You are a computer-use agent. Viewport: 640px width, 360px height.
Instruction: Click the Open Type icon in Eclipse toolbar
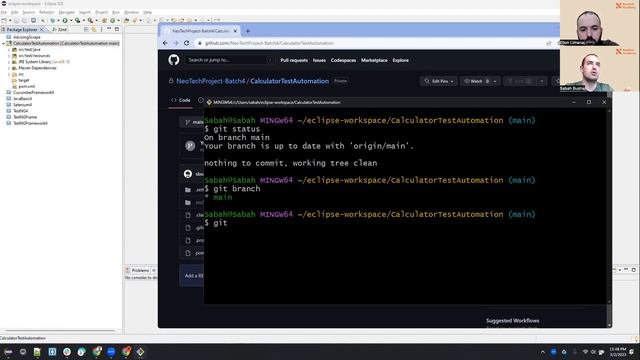[x=127, y=20]
